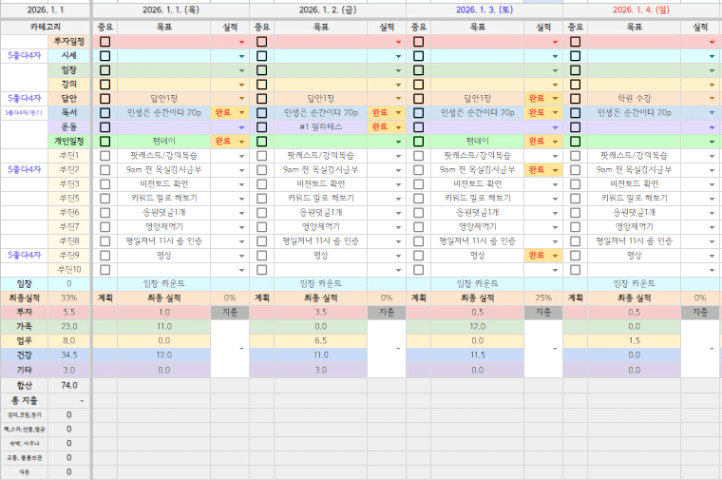The height and width of the screenshot is (480, 722).
Task: Tick the 루틴10 checkbox for 2026.1.4 (일)
Action: (575, 270)
